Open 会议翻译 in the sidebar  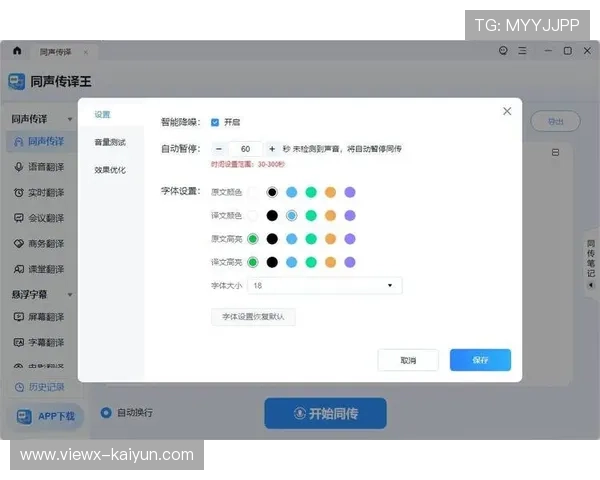[x=39, y=218]
